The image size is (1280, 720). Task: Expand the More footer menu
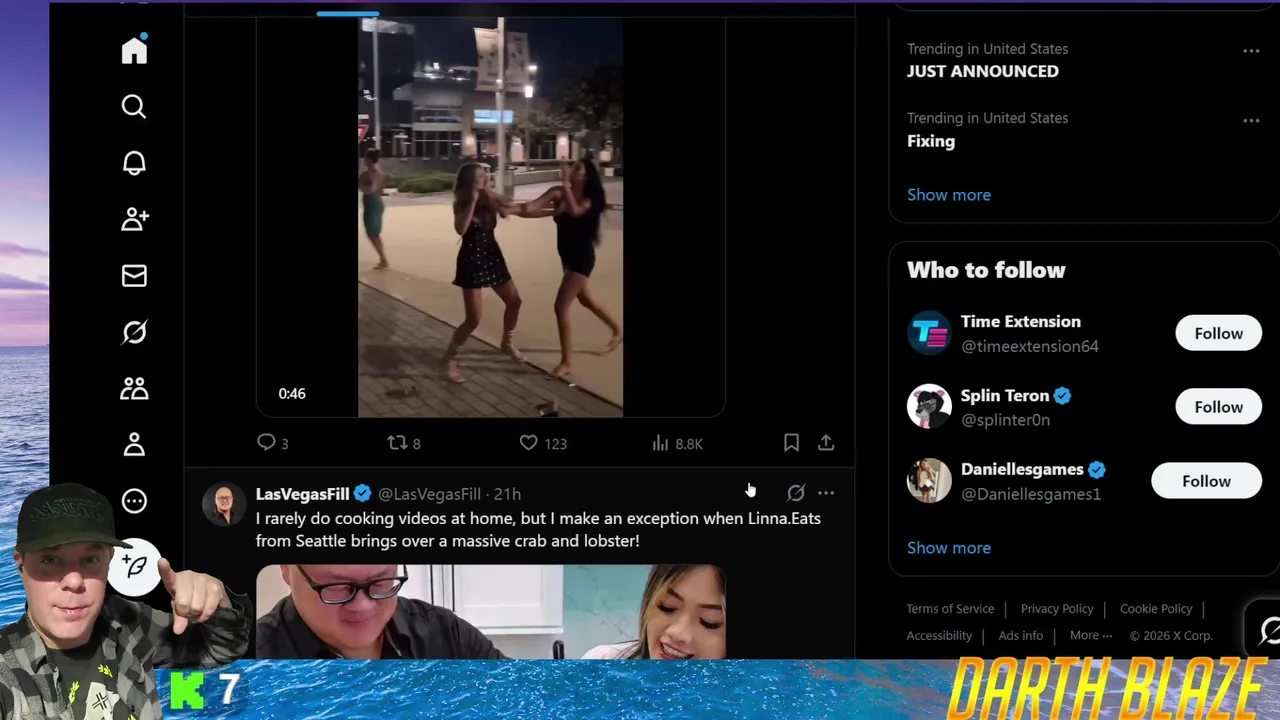point(1091,635)
